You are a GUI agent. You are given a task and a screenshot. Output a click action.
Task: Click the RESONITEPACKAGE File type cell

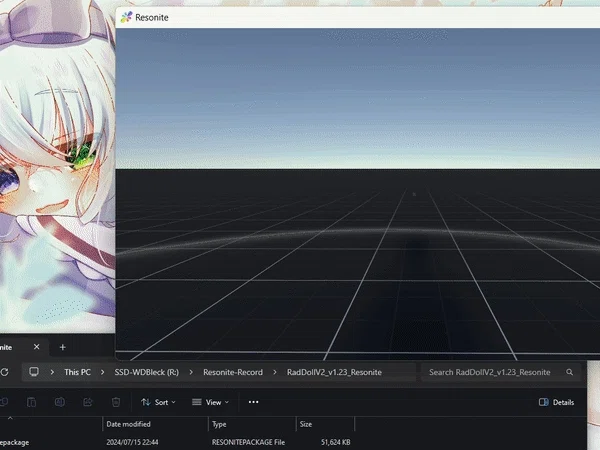248,442
